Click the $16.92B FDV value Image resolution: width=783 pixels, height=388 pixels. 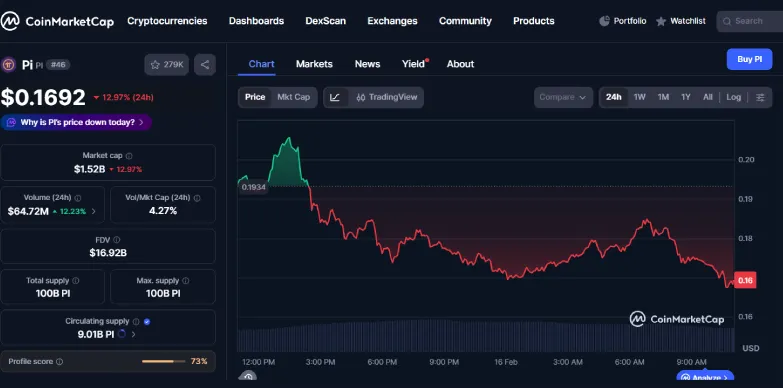(108, 253)
